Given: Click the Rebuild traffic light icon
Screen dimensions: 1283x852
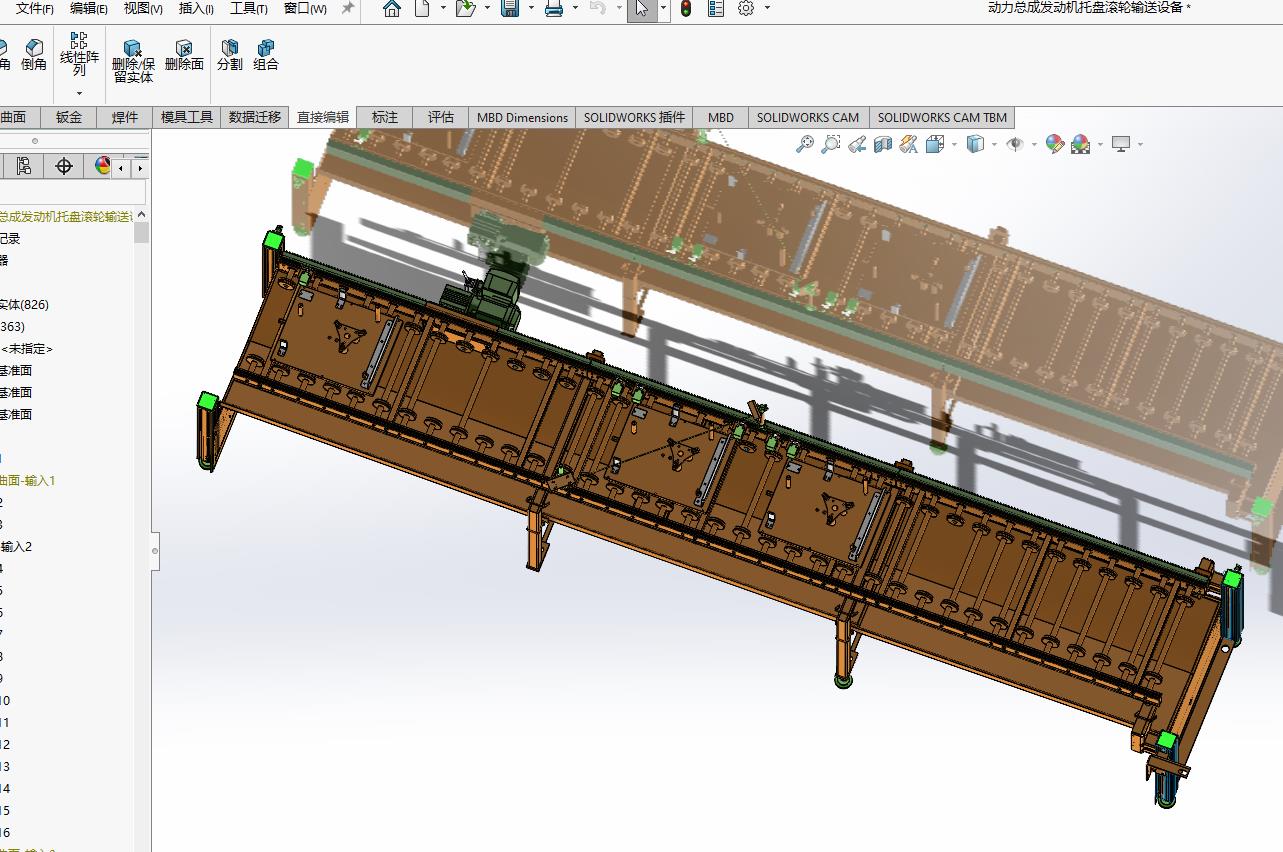Looking at the screenshot, I should [686, 9].
